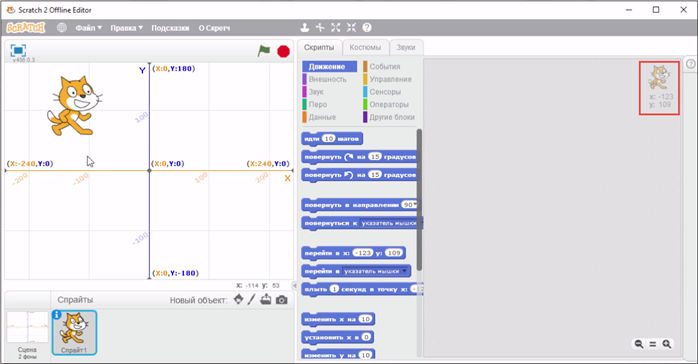
Task: Paint a new sprite with the brush icon
Action: tap(252, 299)
